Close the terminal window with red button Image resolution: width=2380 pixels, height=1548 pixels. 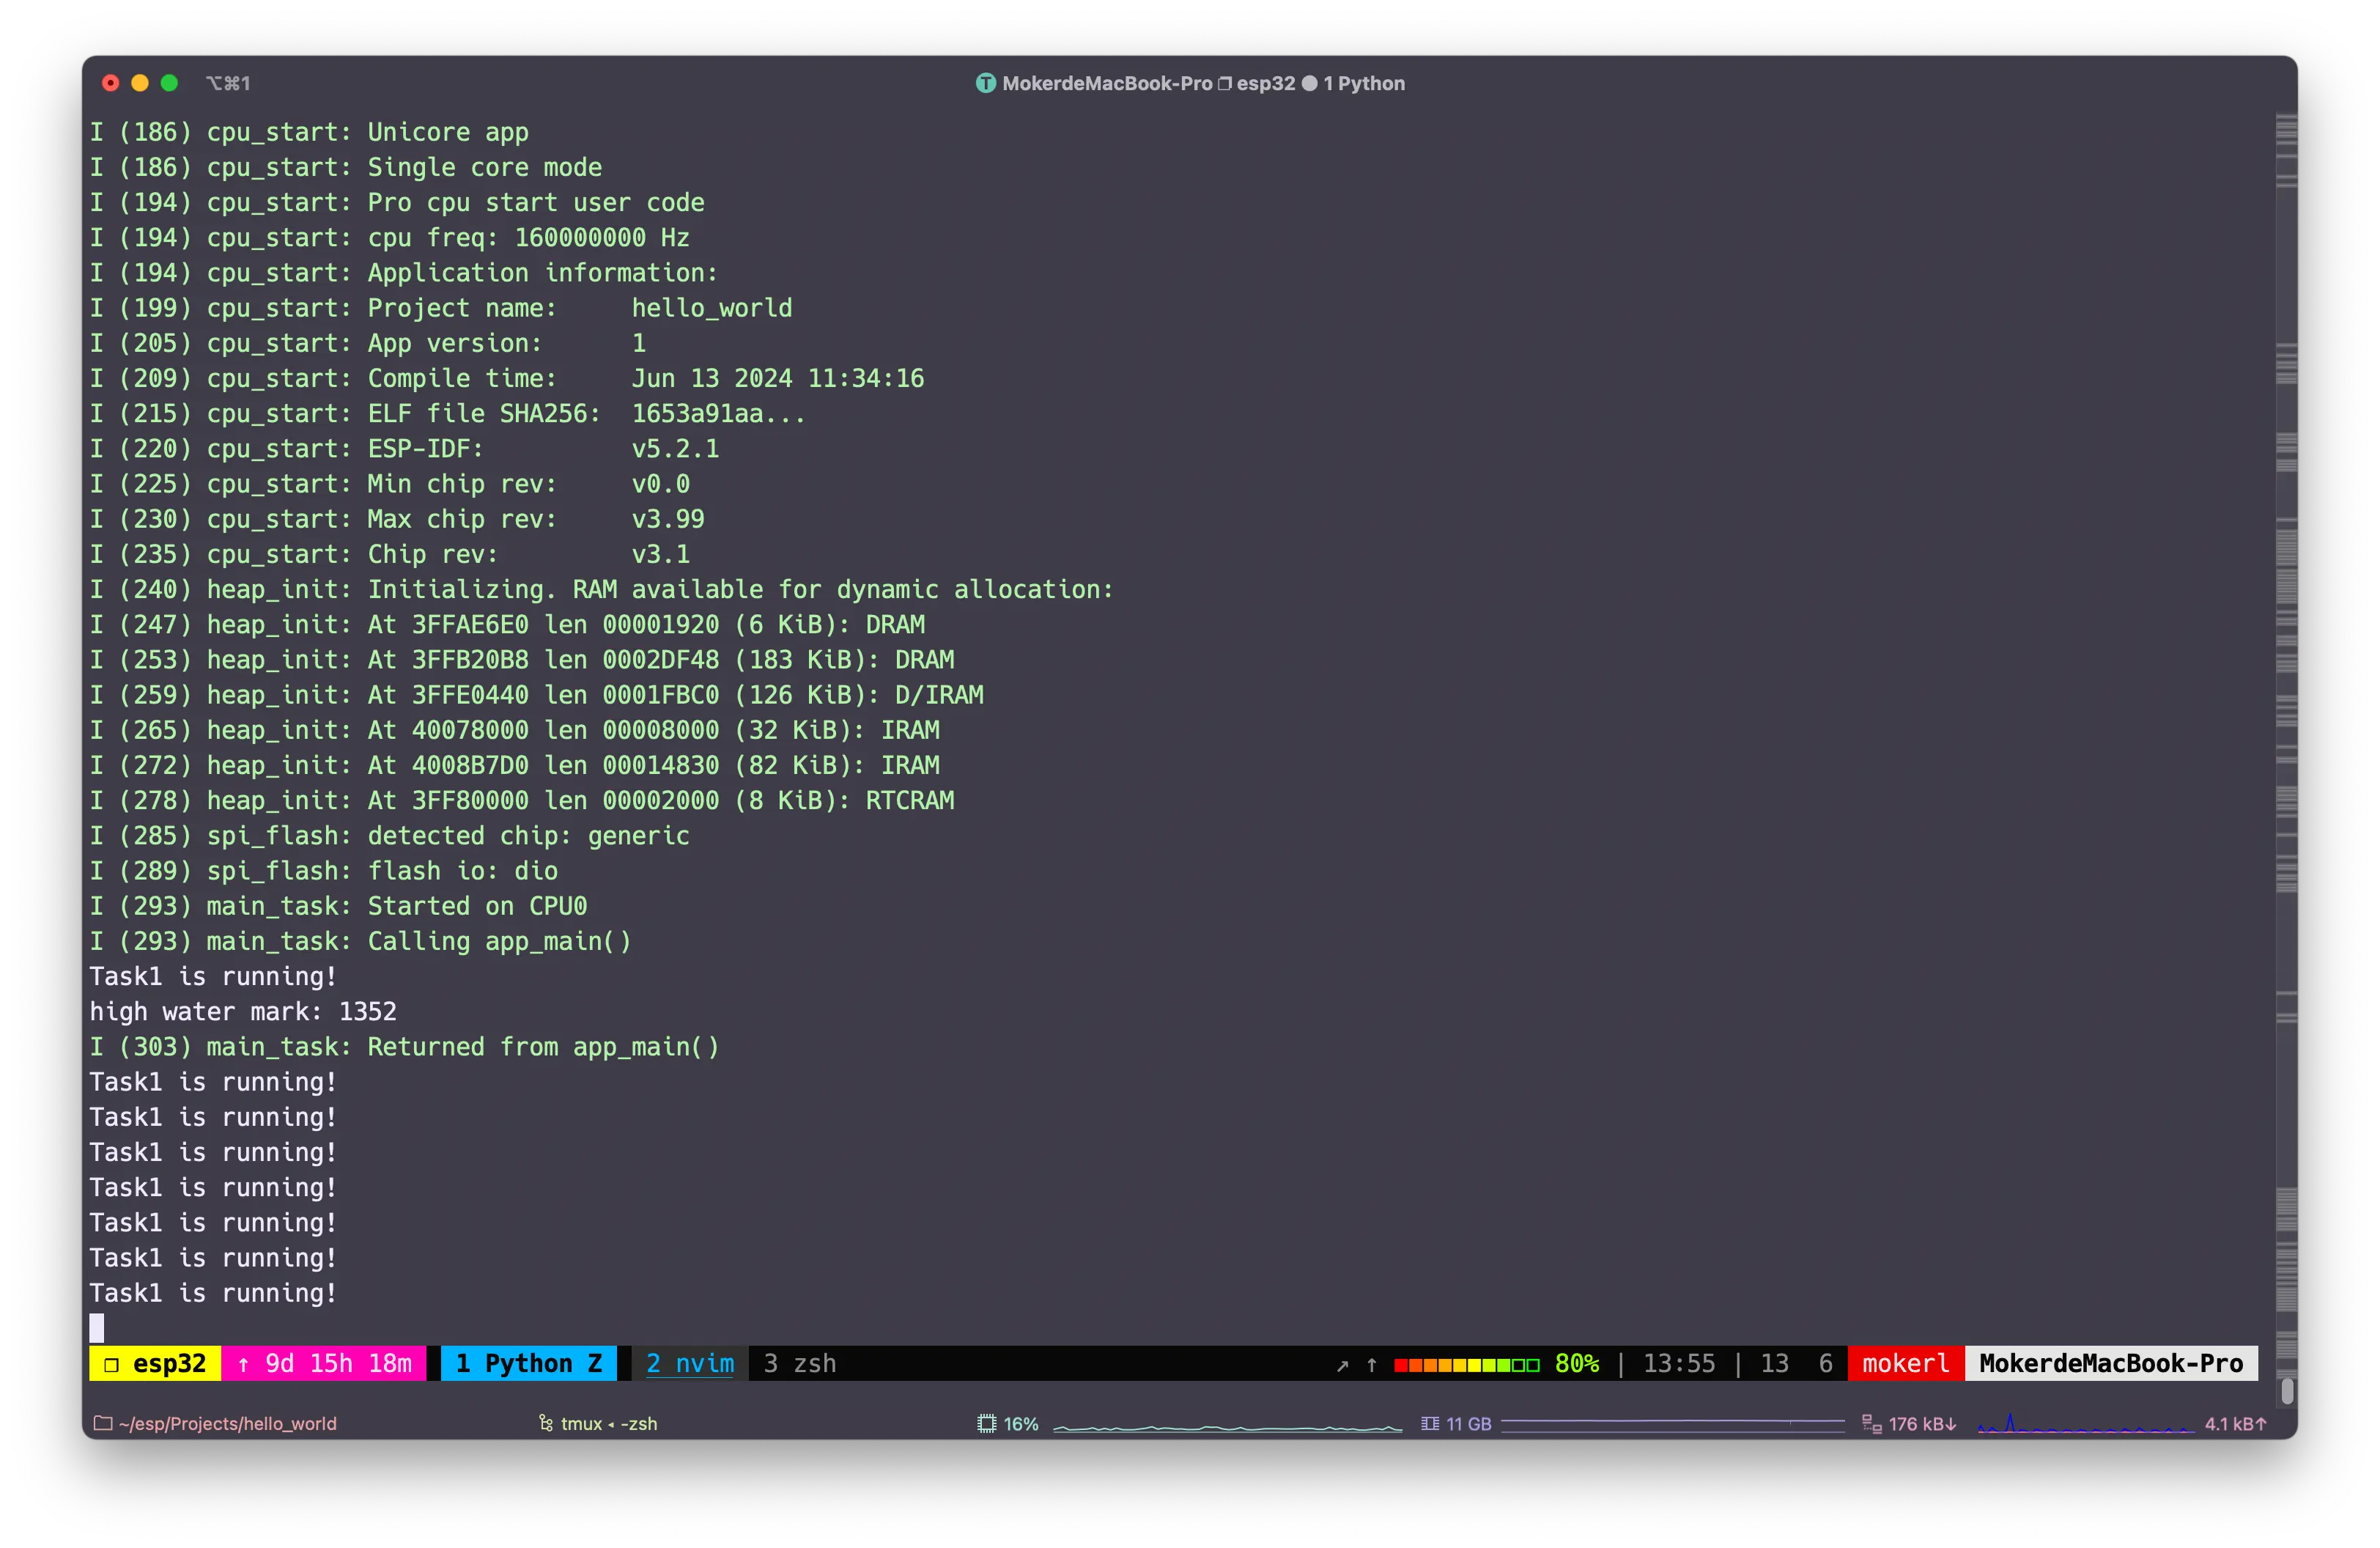pos(111,83)
